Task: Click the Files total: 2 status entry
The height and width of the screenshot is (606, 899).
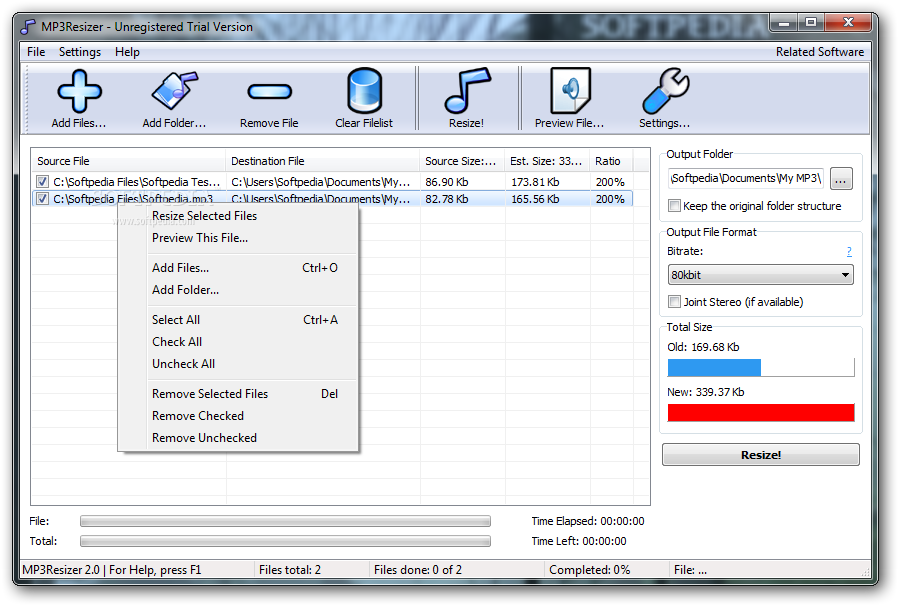Action: tap(290, 570)
